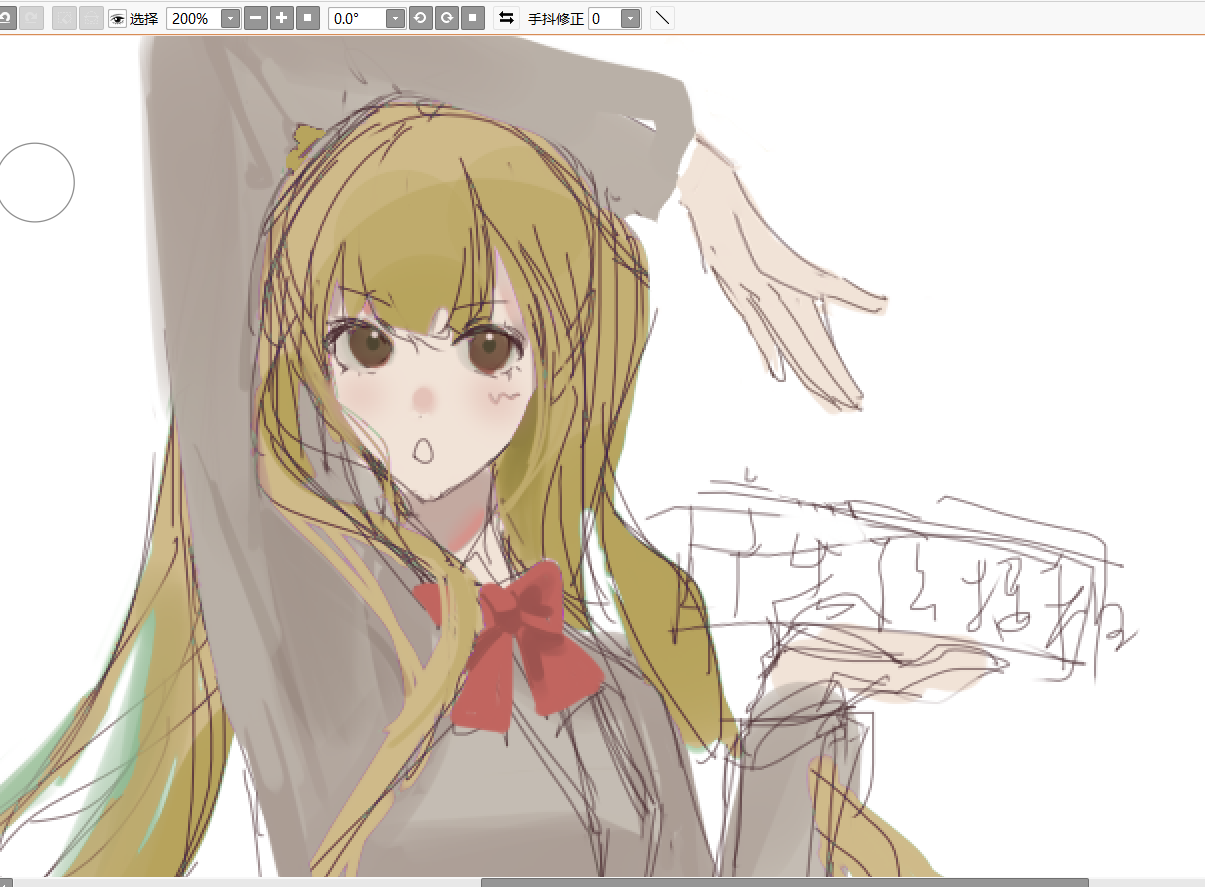Screen dimensions: 1205x887
Task: Click the 手抖修正 stabilizer value field
Action: pyautogui.click(x=604, y=19)
